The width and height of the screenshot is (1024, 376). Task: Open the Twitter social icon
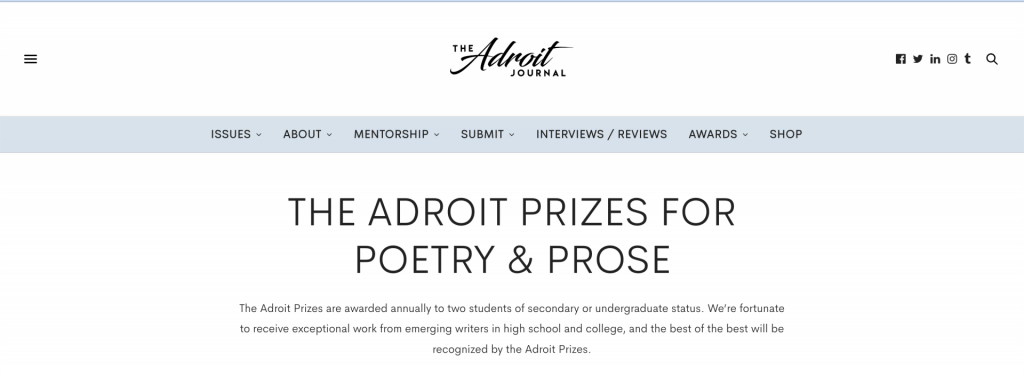pos(918,59)
